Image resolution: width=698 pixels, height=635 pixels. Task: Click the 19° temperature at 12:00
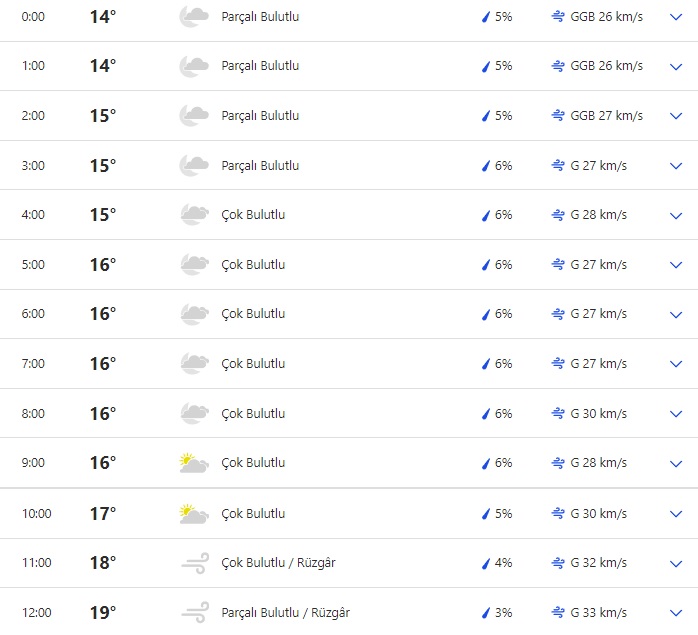[103, 613]
